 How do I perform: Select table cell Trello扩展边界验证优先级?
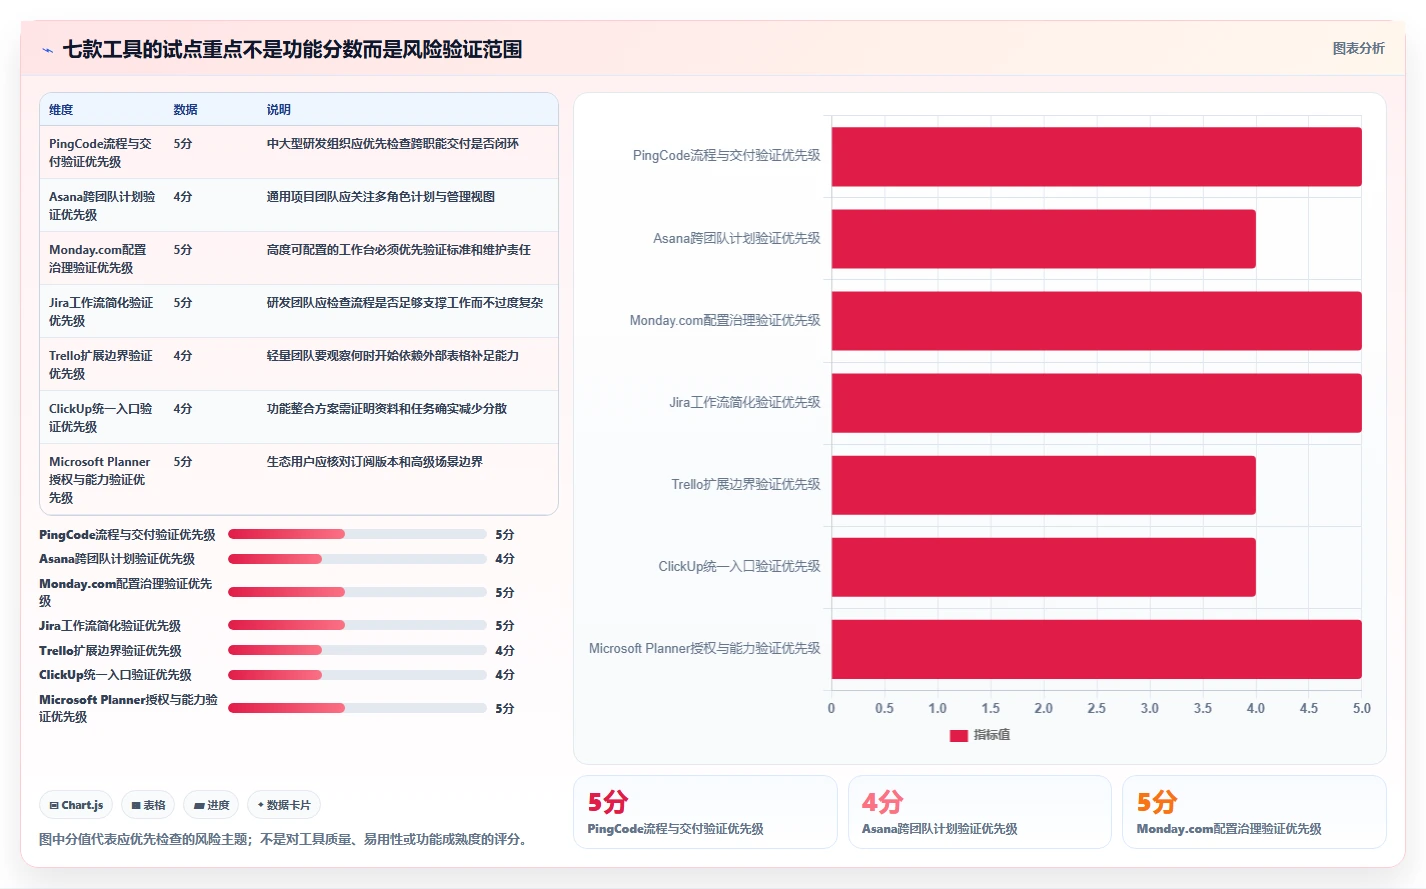pos(101,365)
